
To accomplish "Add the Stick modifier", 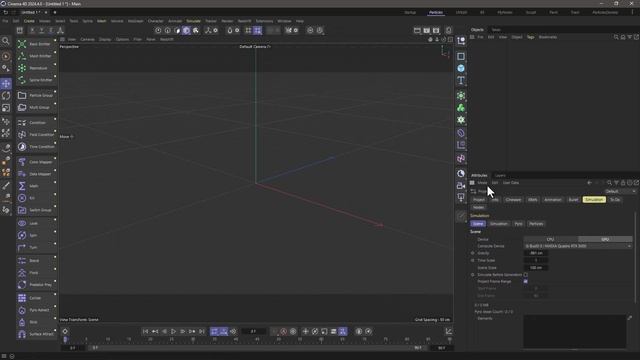I will (36, 322).
